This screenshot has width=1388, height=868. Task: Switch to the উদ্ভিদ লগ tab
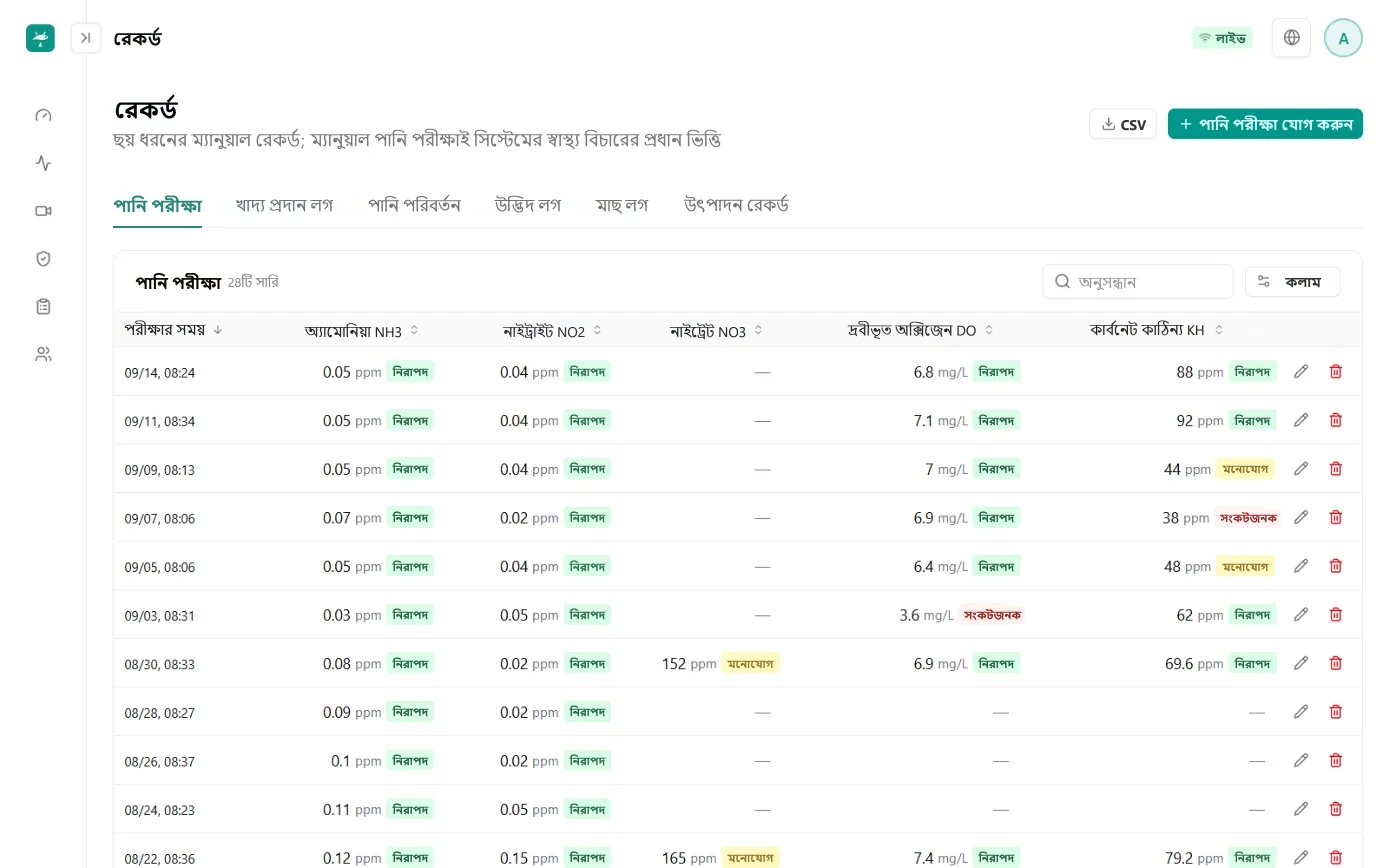click(528, 205)
